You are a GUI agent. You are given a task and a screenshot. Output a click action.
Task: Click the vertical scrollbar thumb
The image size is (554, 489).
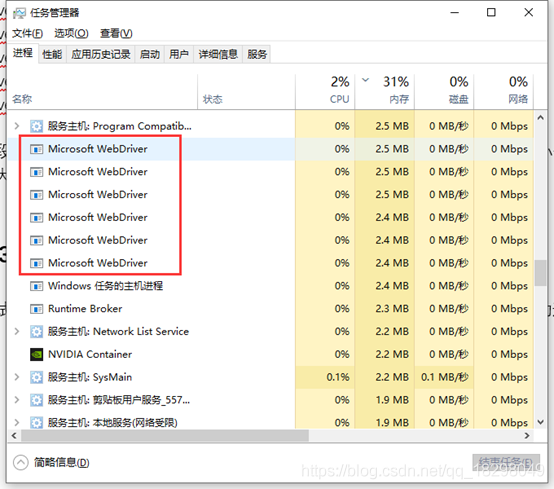coord(540,273)
